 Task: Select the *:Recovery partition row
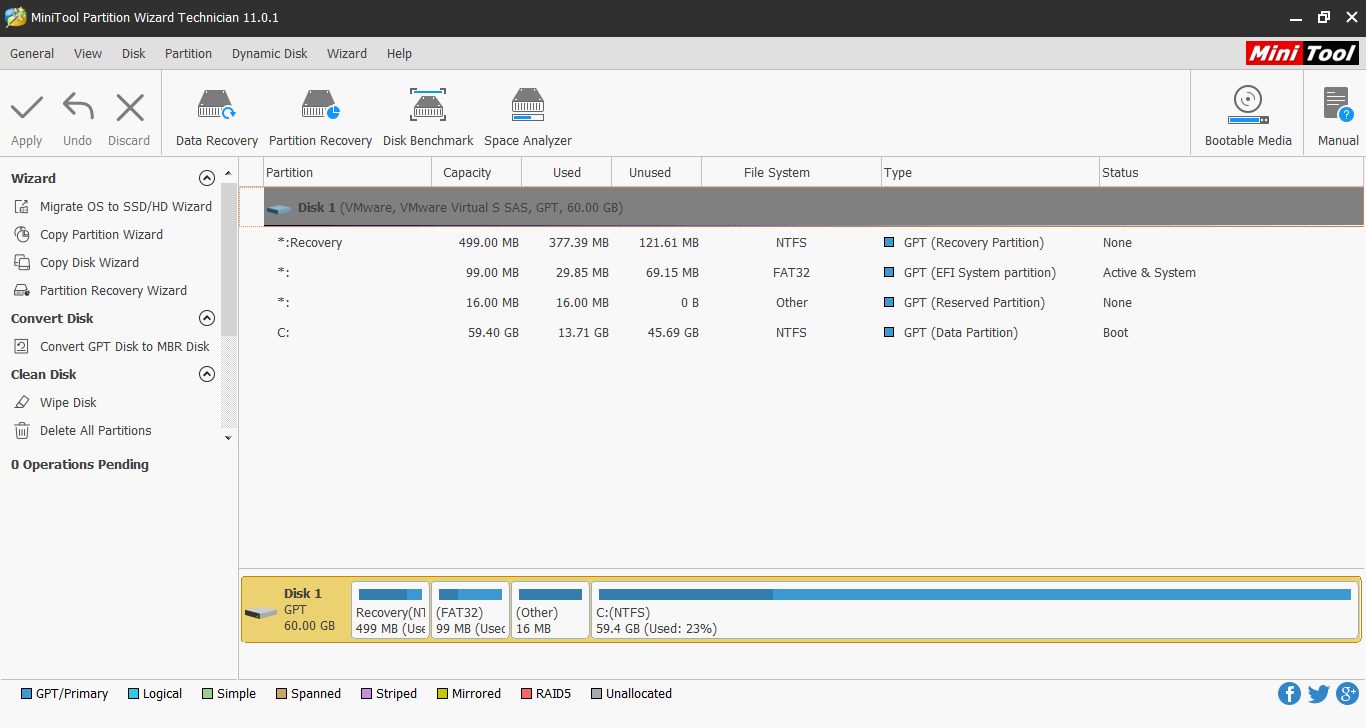pyautogui.click(x=813, y=242)
